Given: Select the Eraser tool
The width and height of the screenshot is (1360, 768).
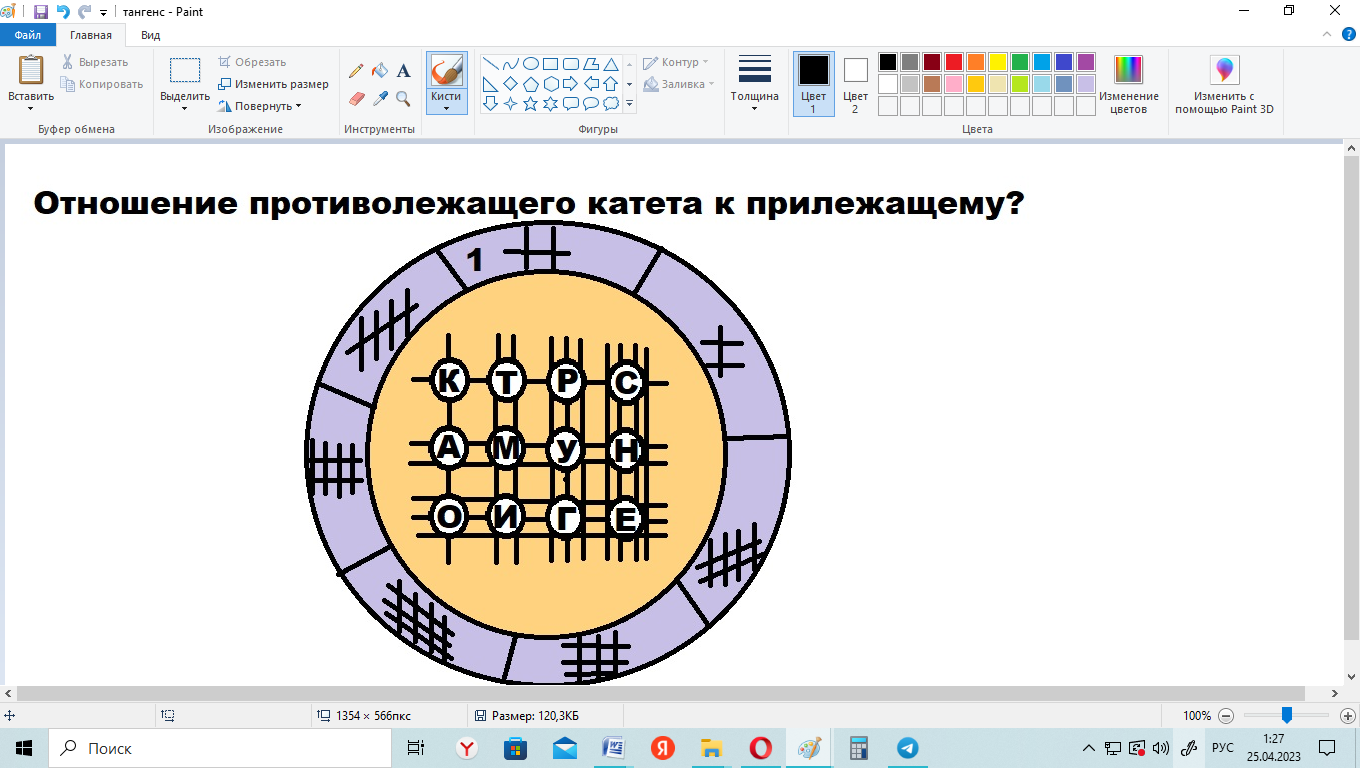Looking at the screenshot, I should [356, 98].
